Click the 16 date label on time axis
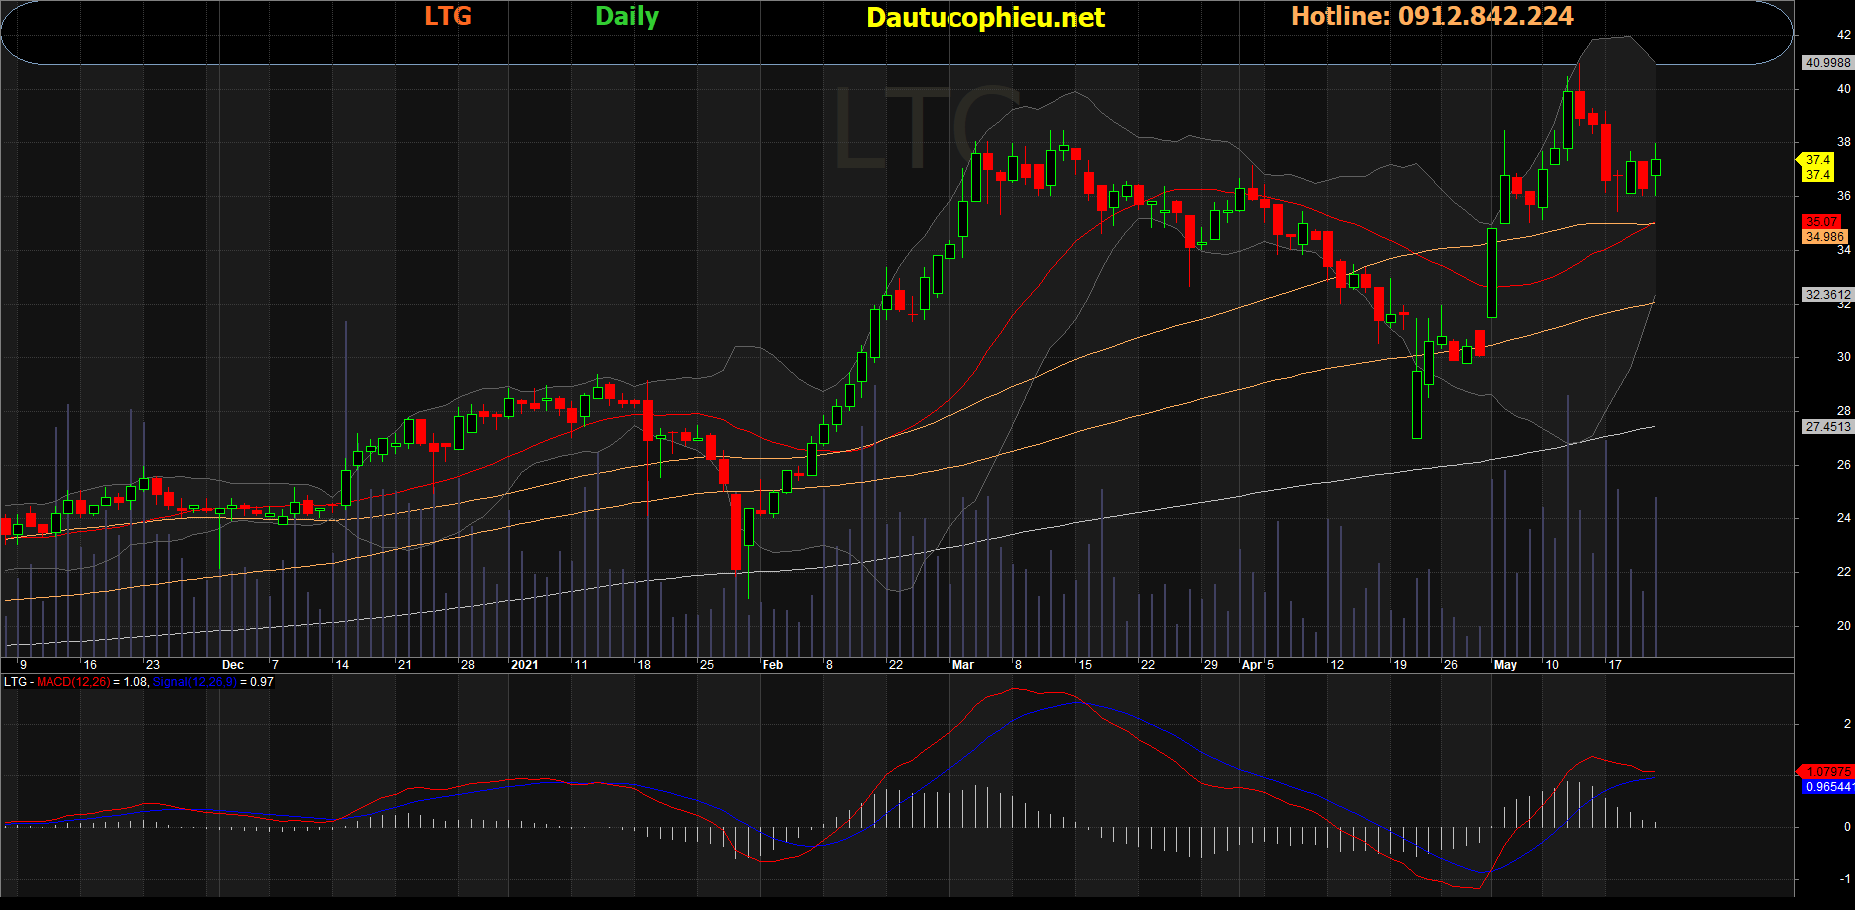The image size is (1855, 910). tap(90, 665)
